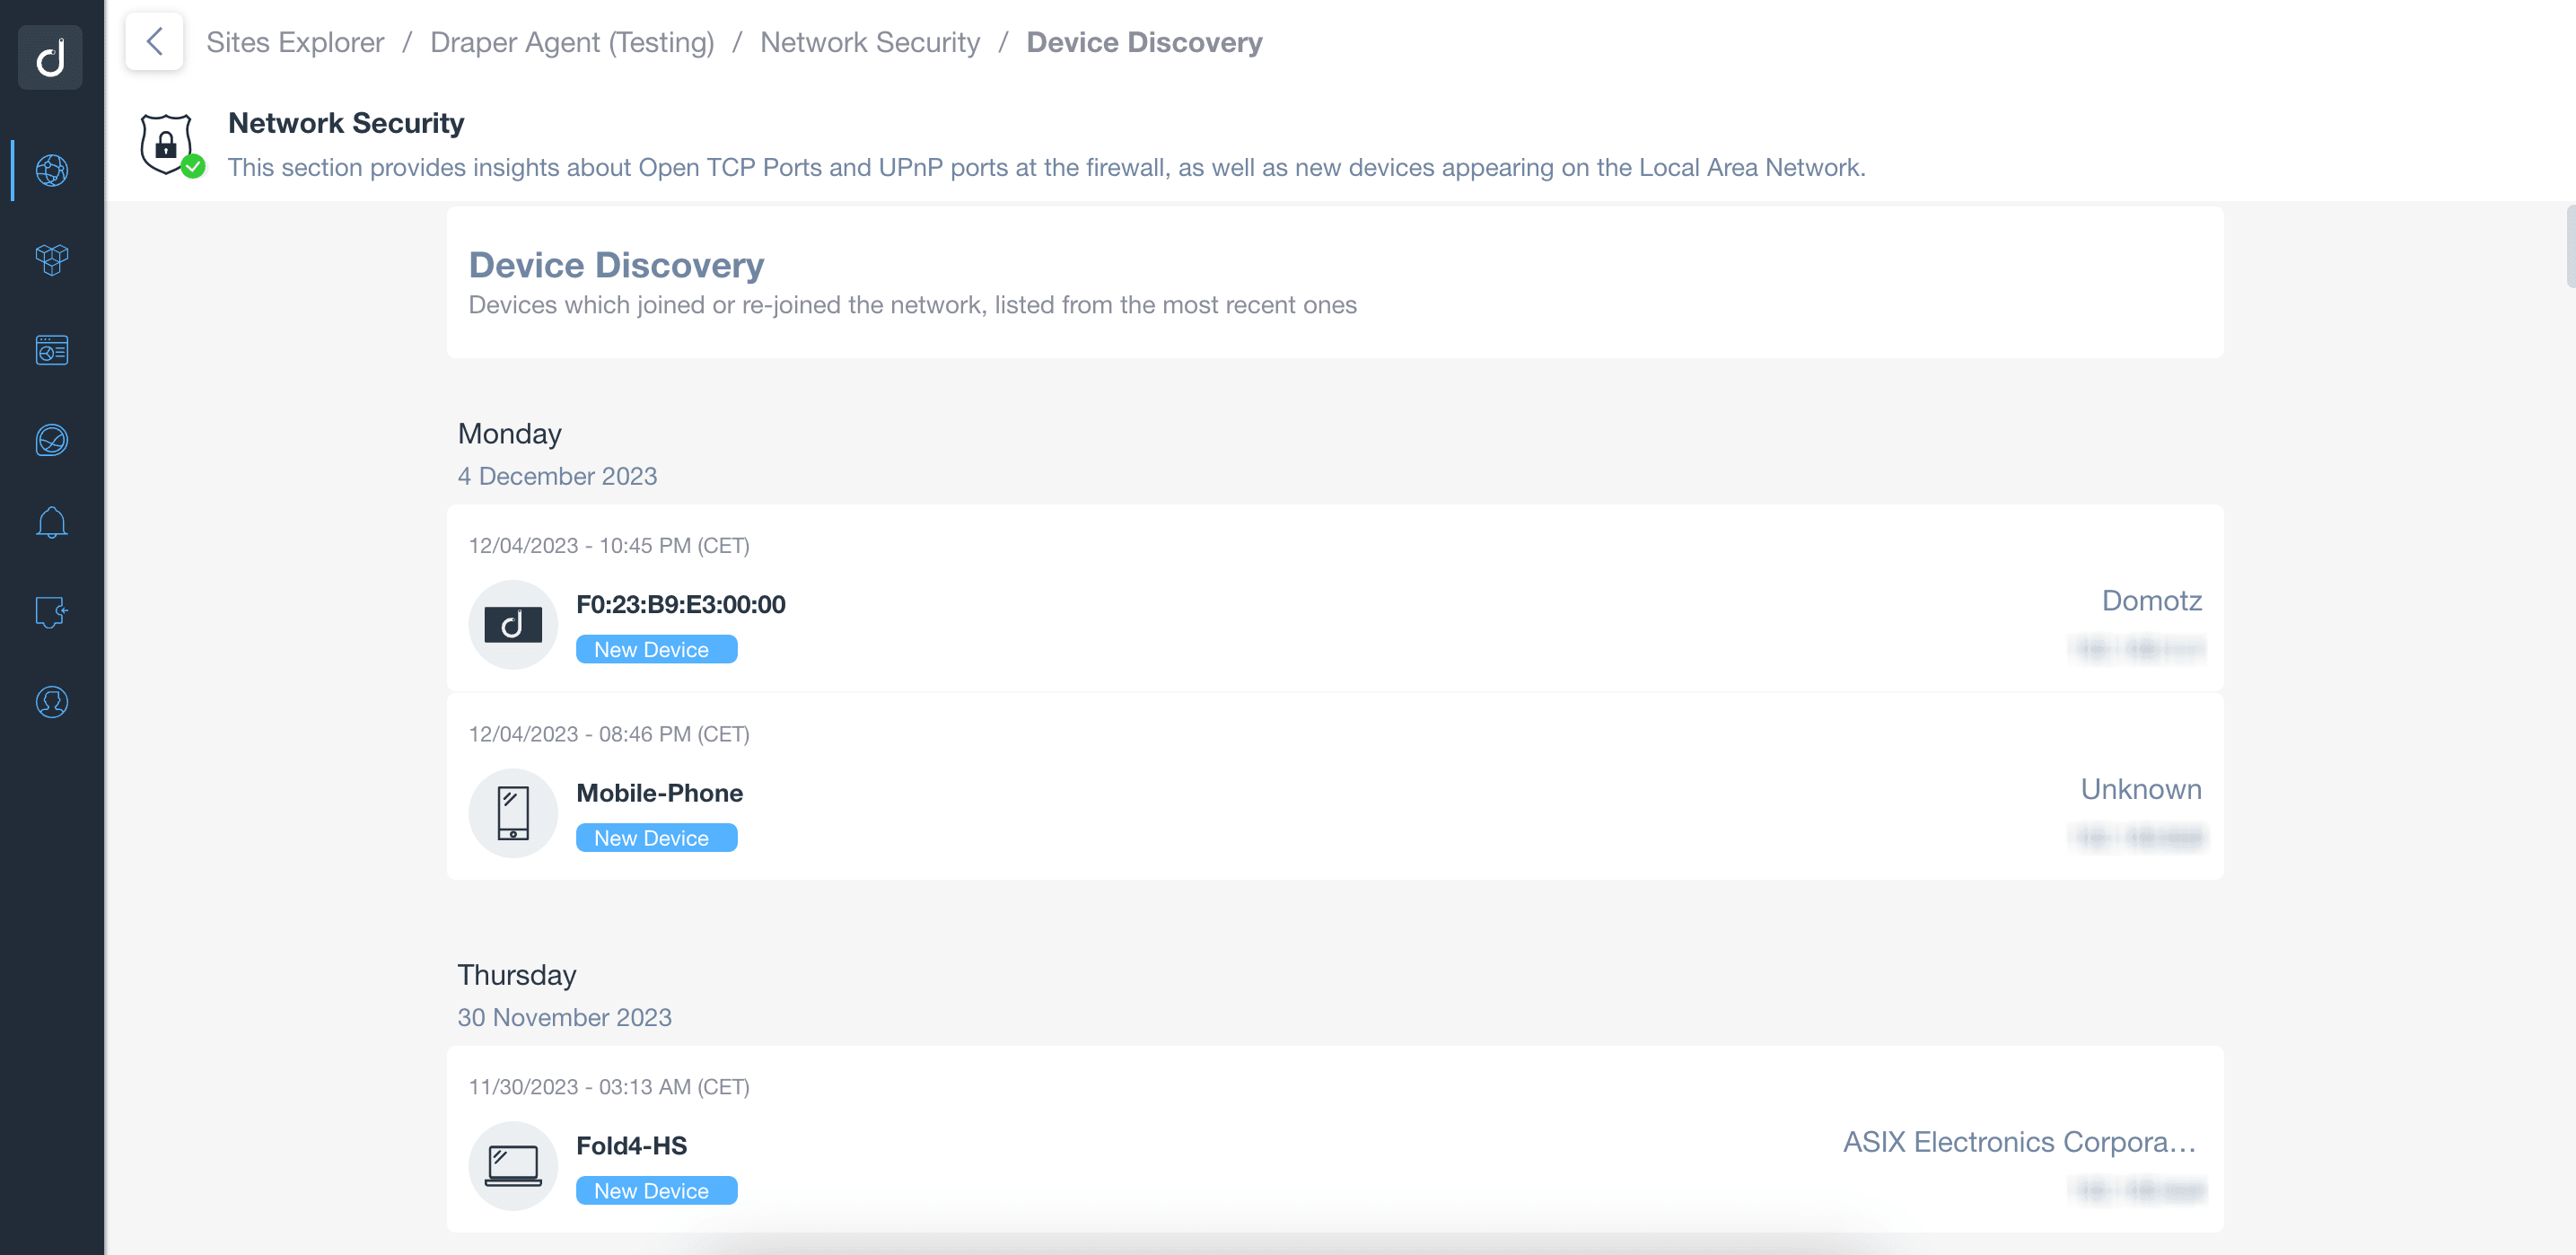Click New Device badge under Mobile-Phone
Viewport: 2576px width, 1255px height.
coord(656,838)
